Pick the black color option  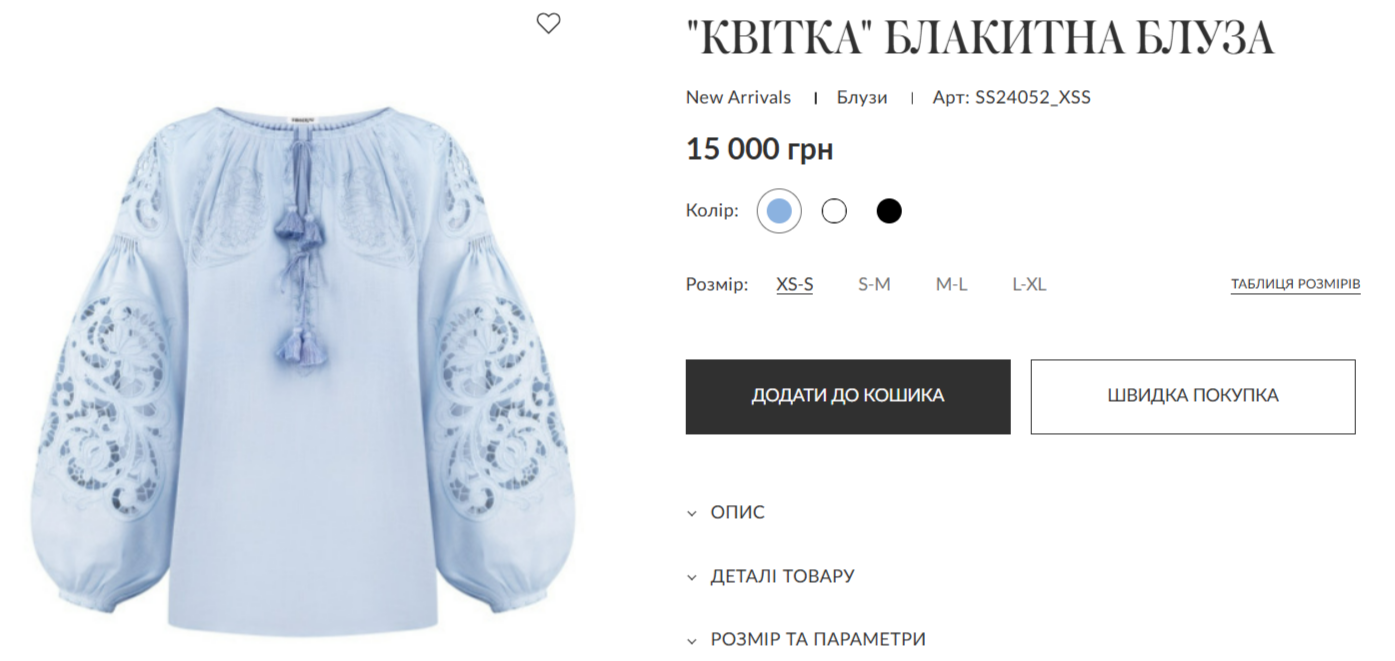tap(889, 211)
